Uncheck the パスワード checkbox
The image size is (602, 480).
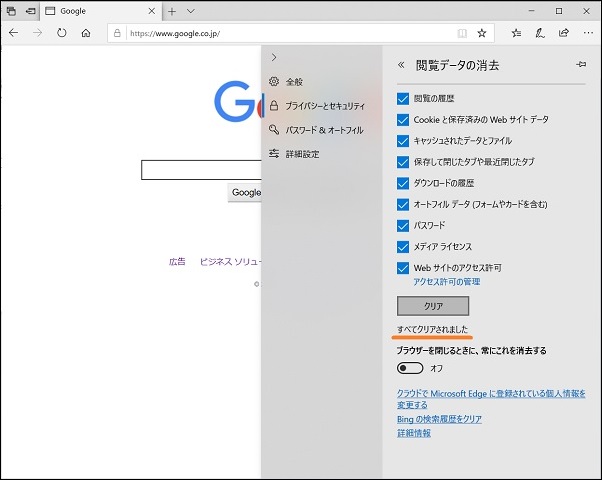click(x=403, y=226)
